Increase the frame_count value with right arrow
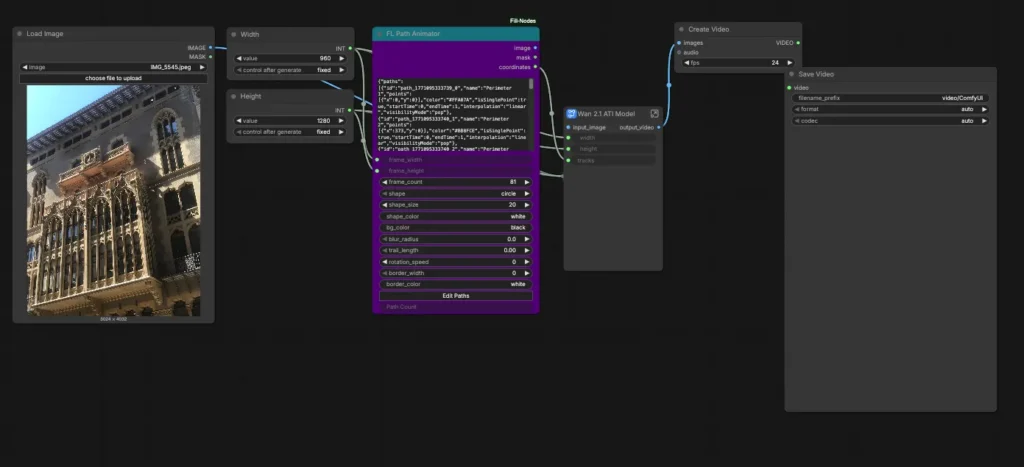This screenshot has width=1024, height=467. coord(530,182)
